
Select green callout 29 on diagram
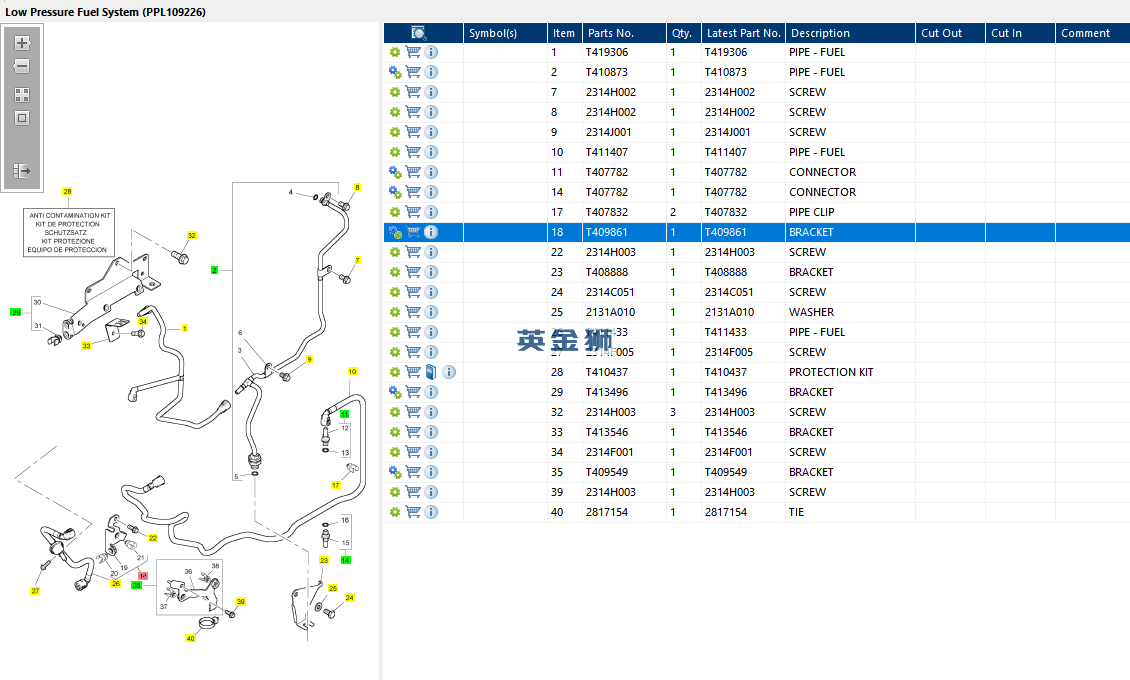(16, 313)
